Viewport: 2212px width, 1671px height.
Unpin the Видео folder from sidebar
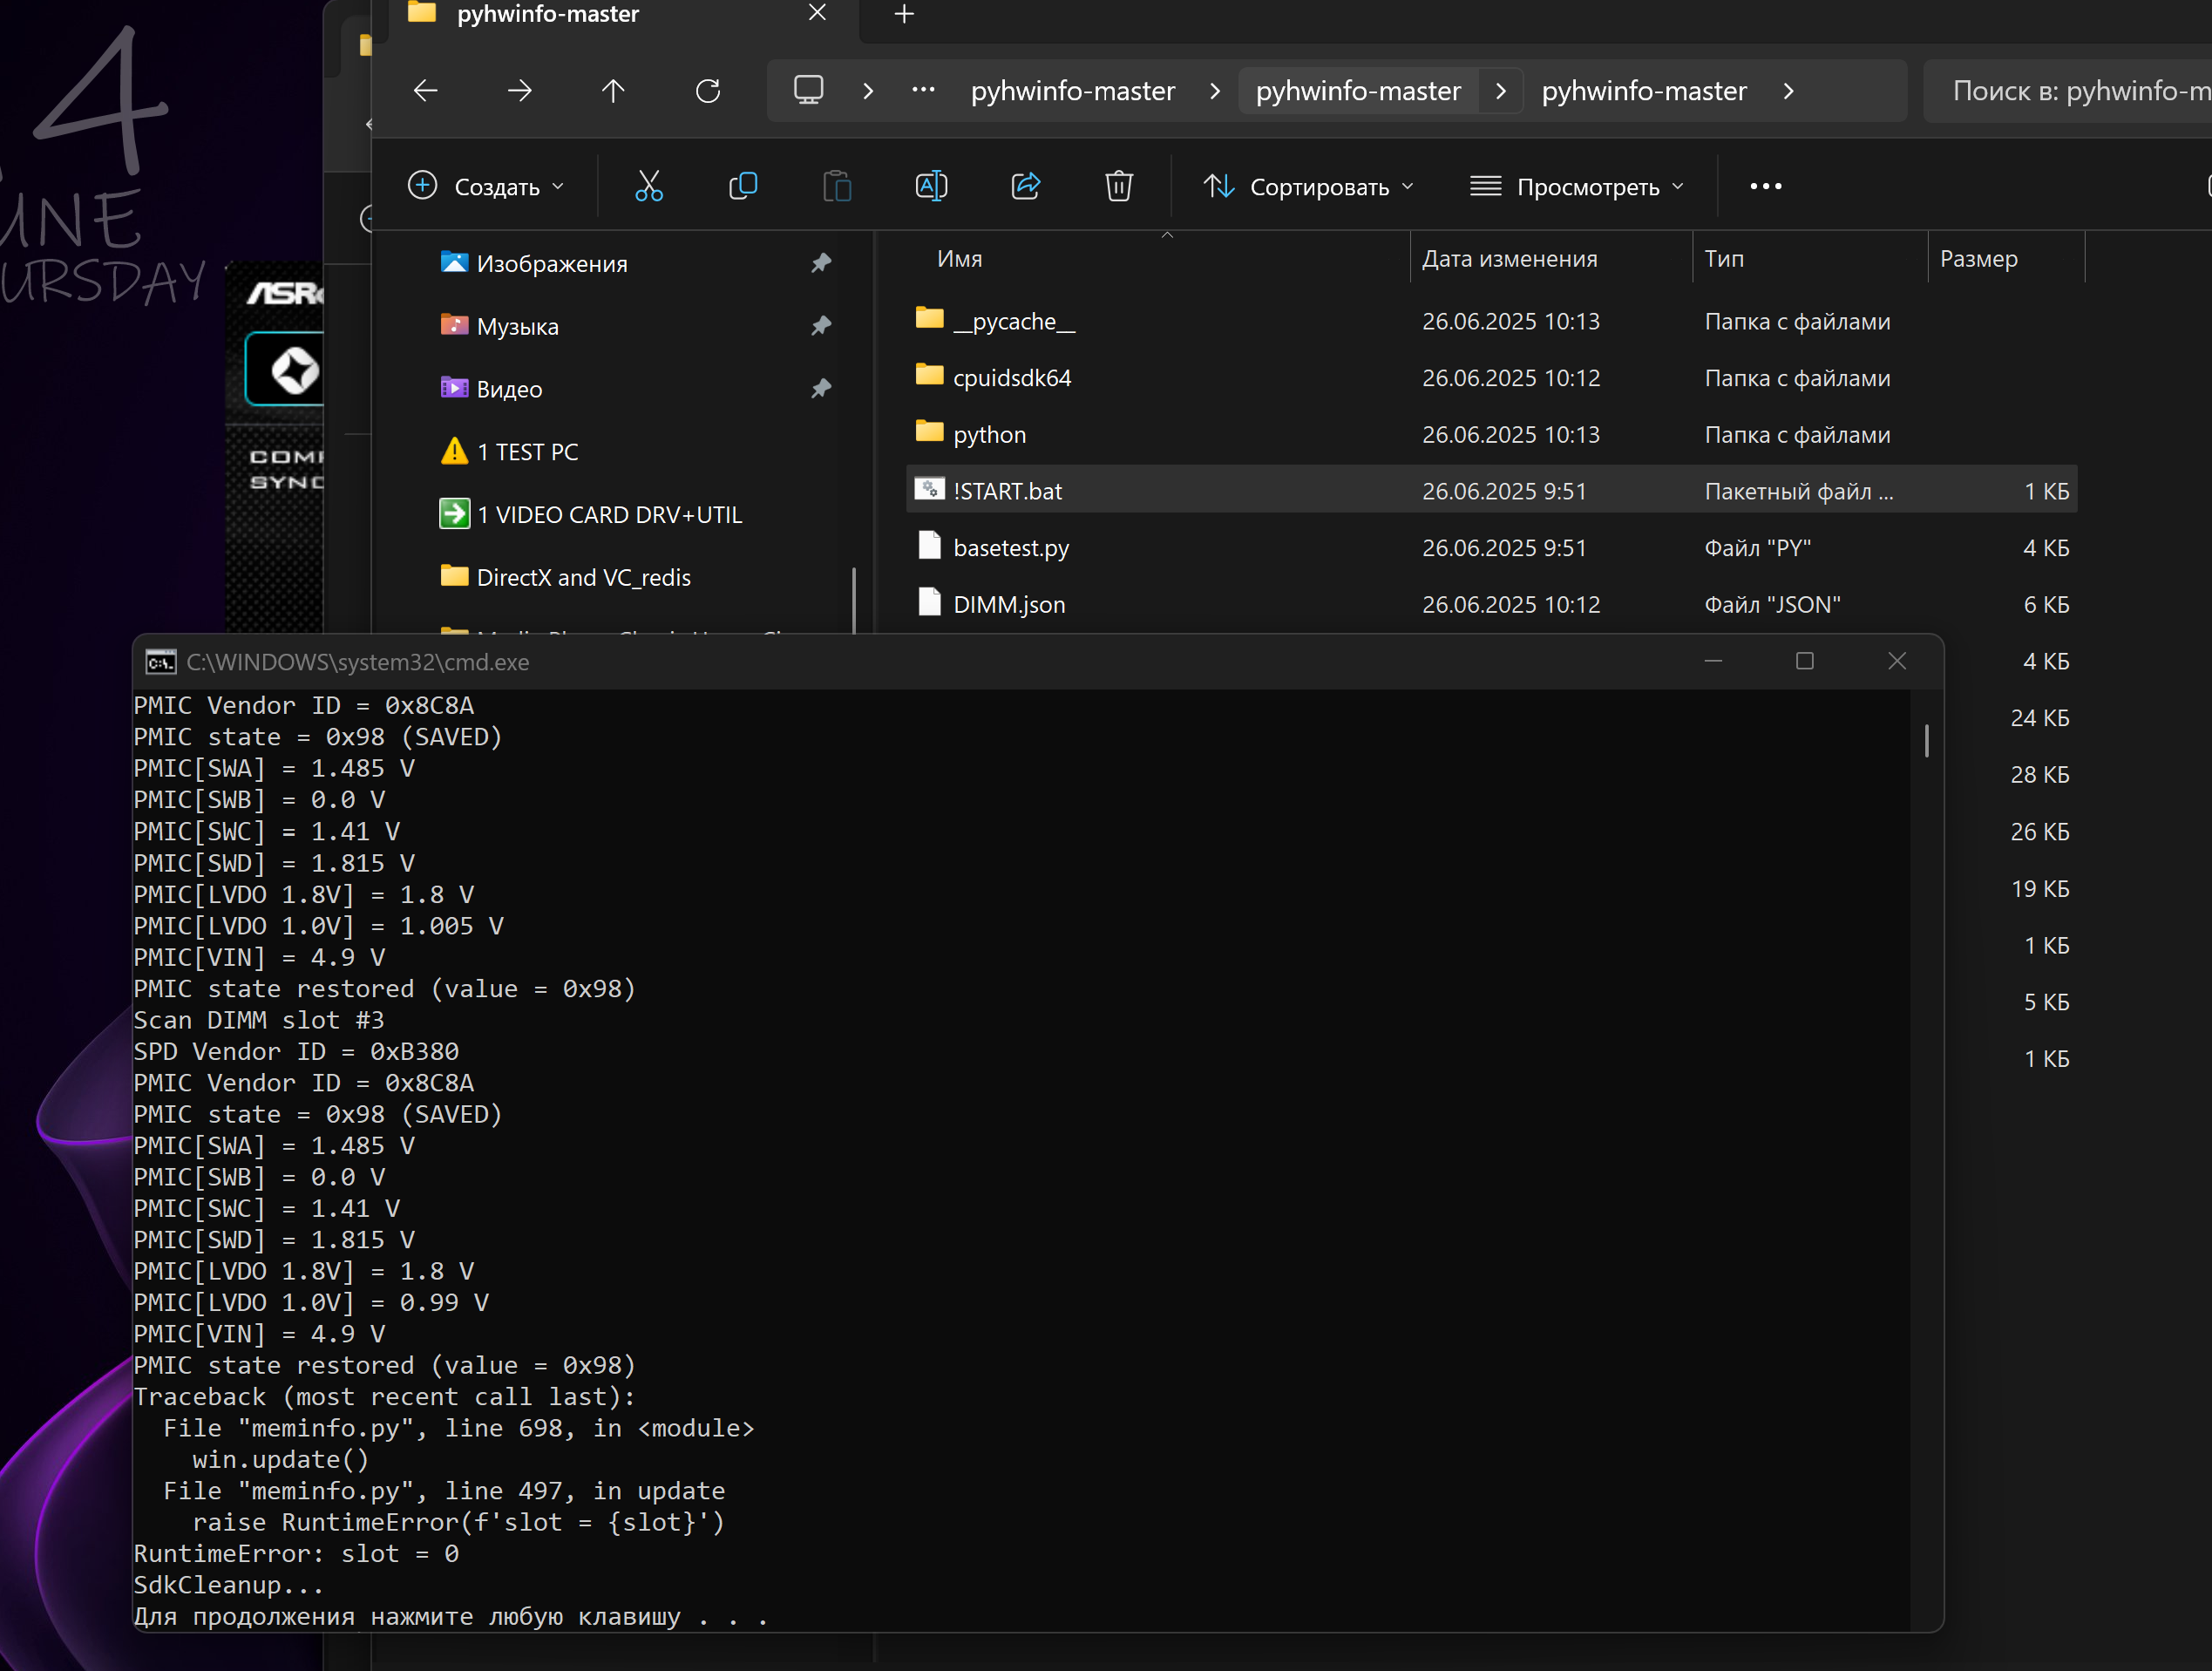[821, 389]
